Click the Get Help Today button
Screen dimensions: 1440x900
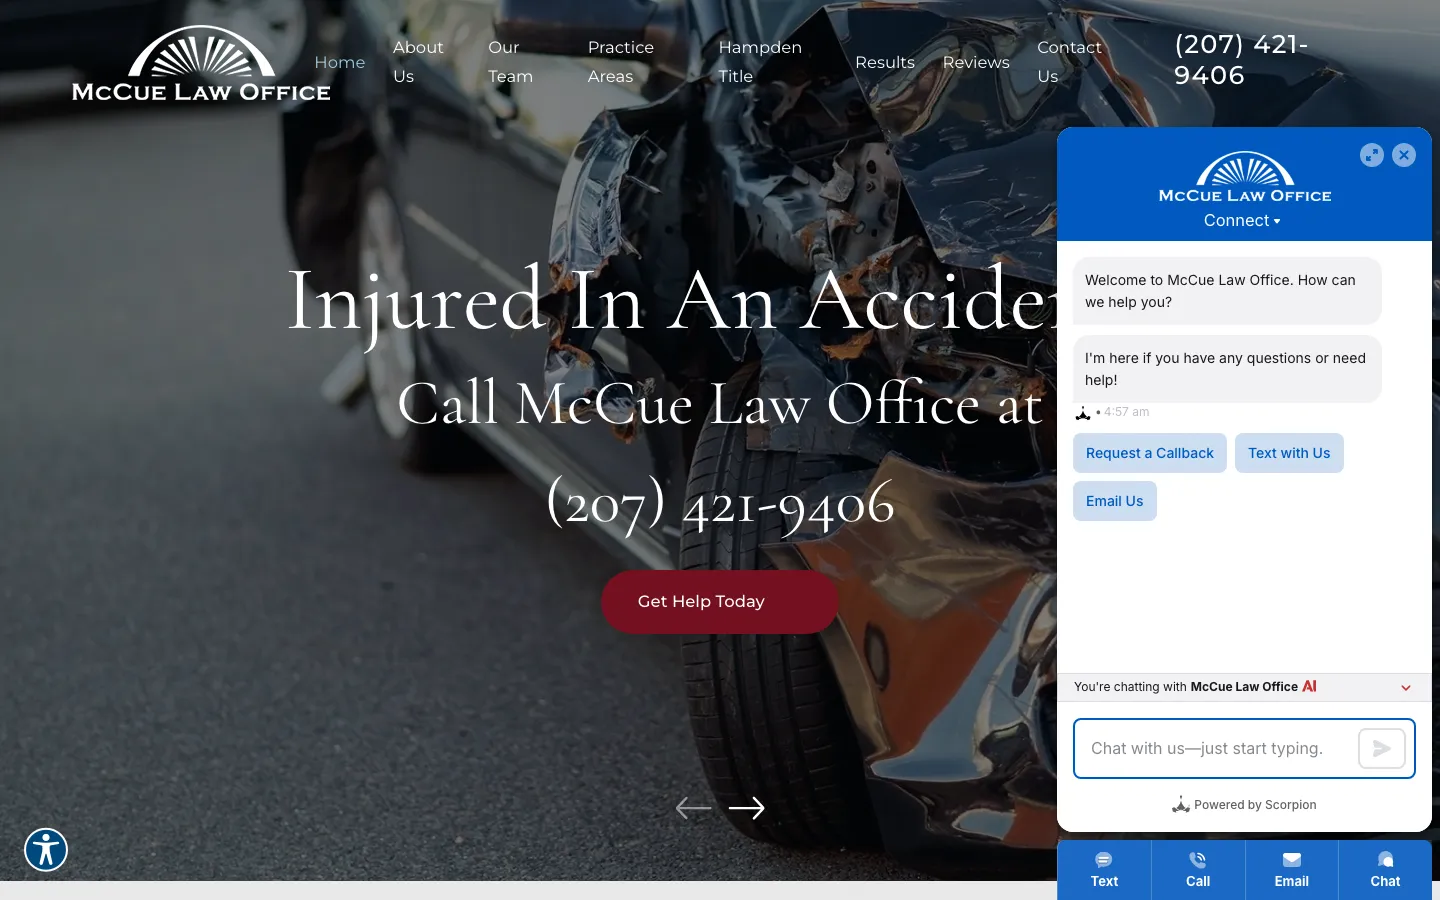(x=719, y=602)
